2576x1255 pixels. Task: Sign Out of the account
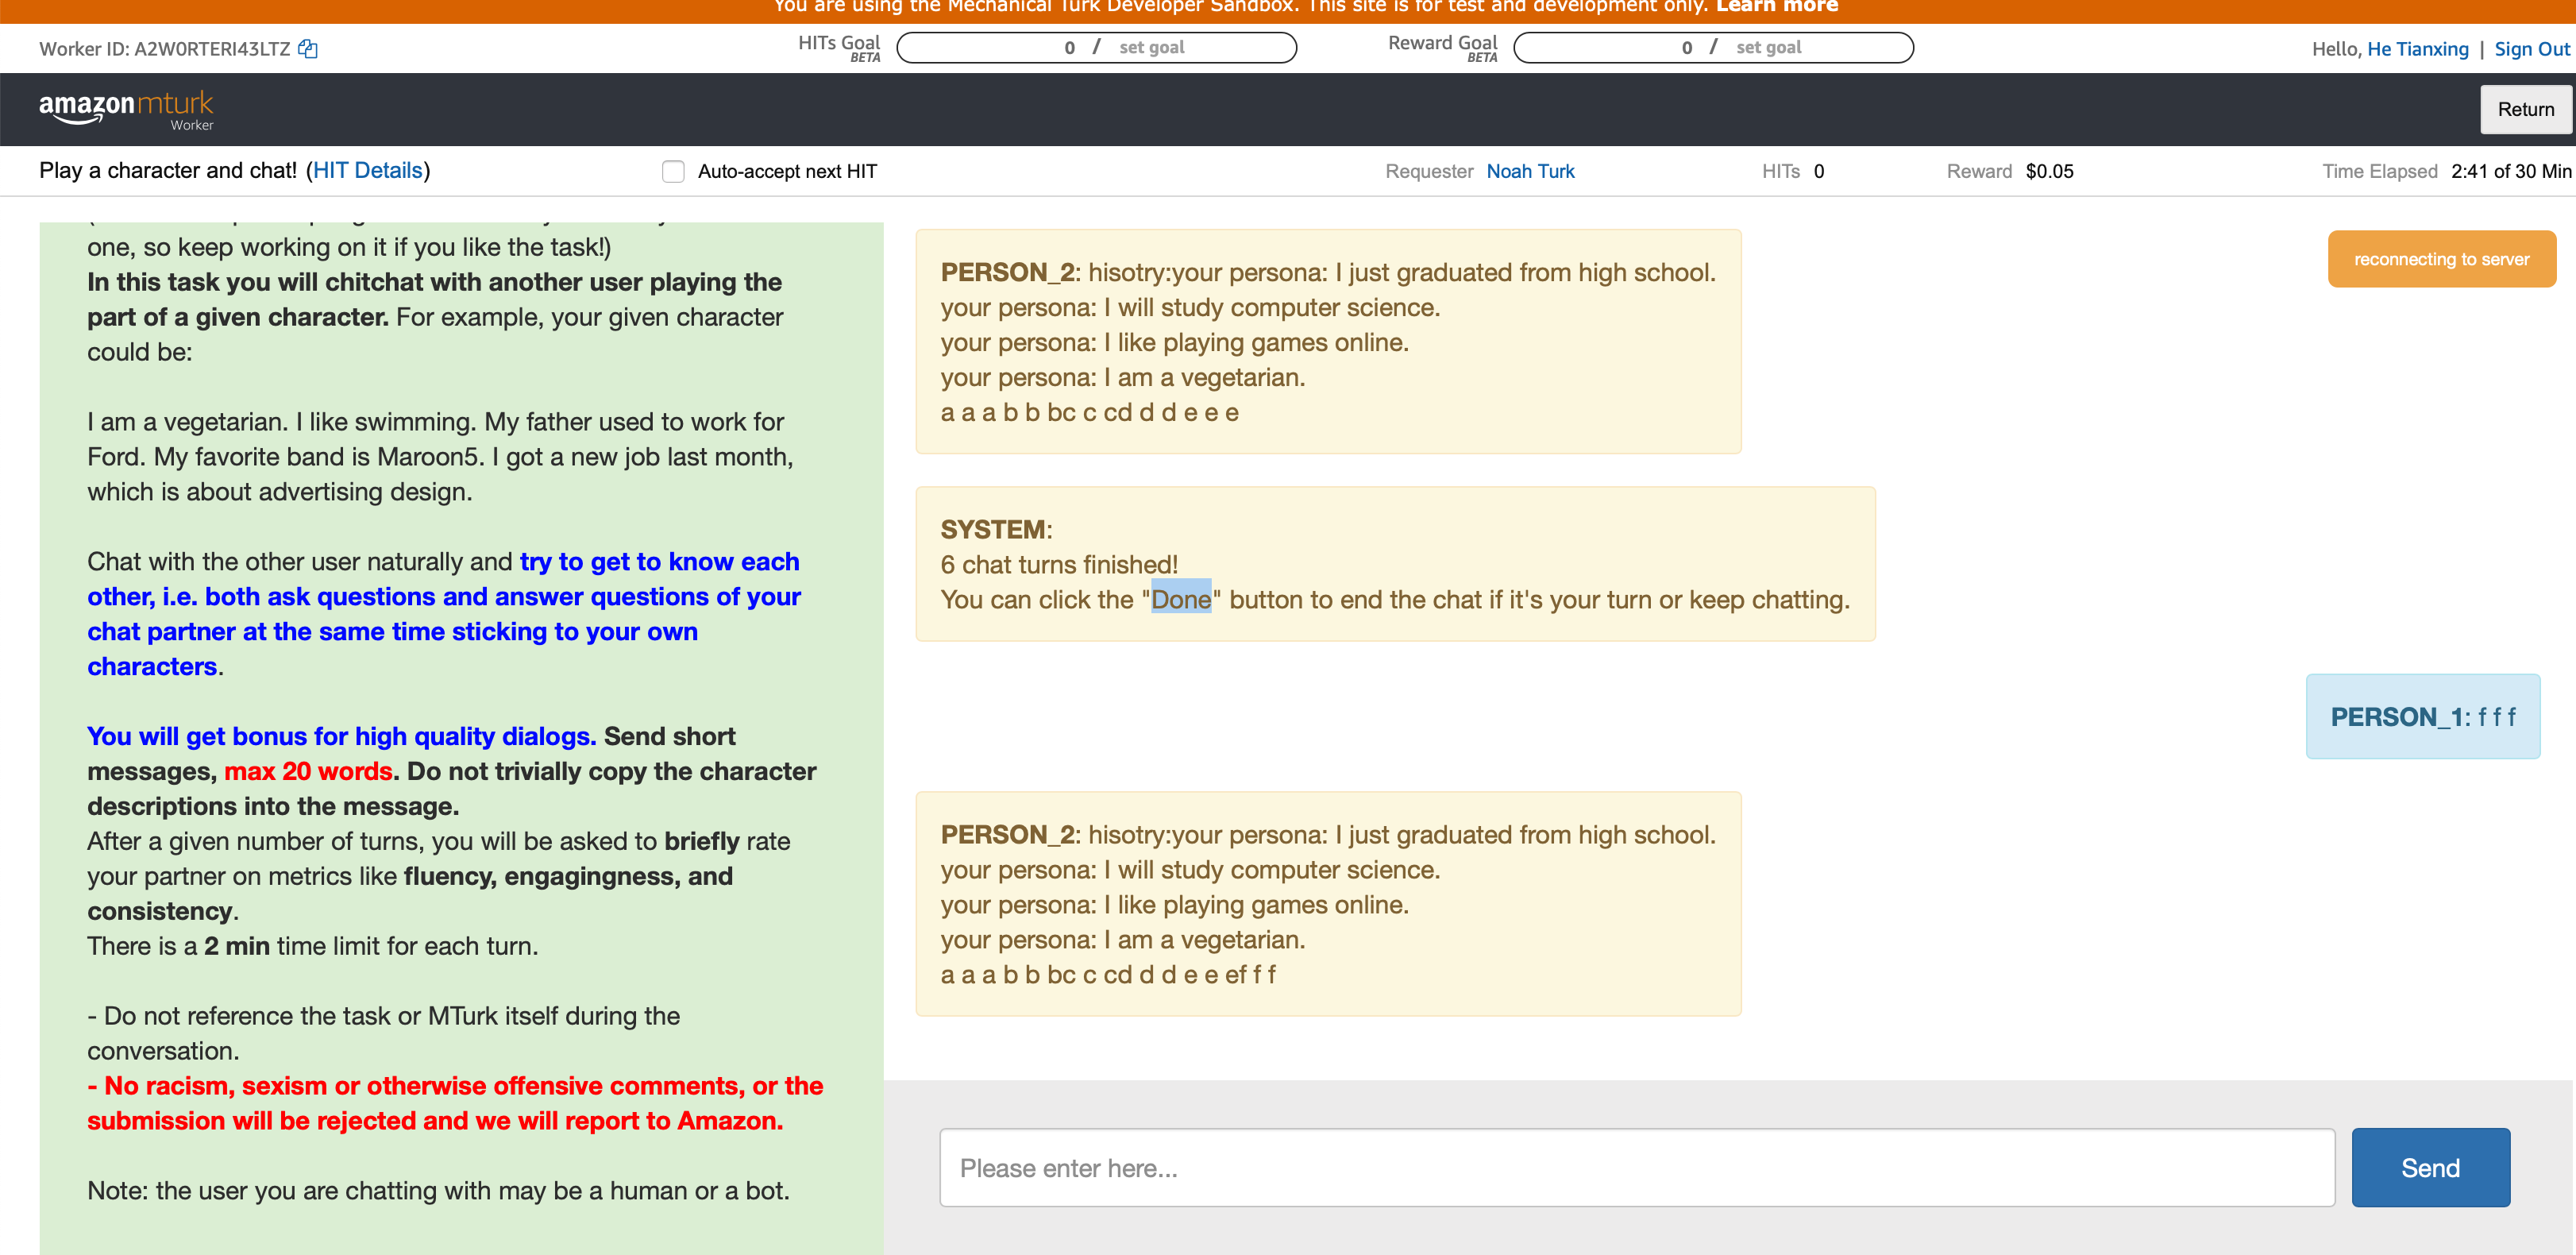(2531, 48)
